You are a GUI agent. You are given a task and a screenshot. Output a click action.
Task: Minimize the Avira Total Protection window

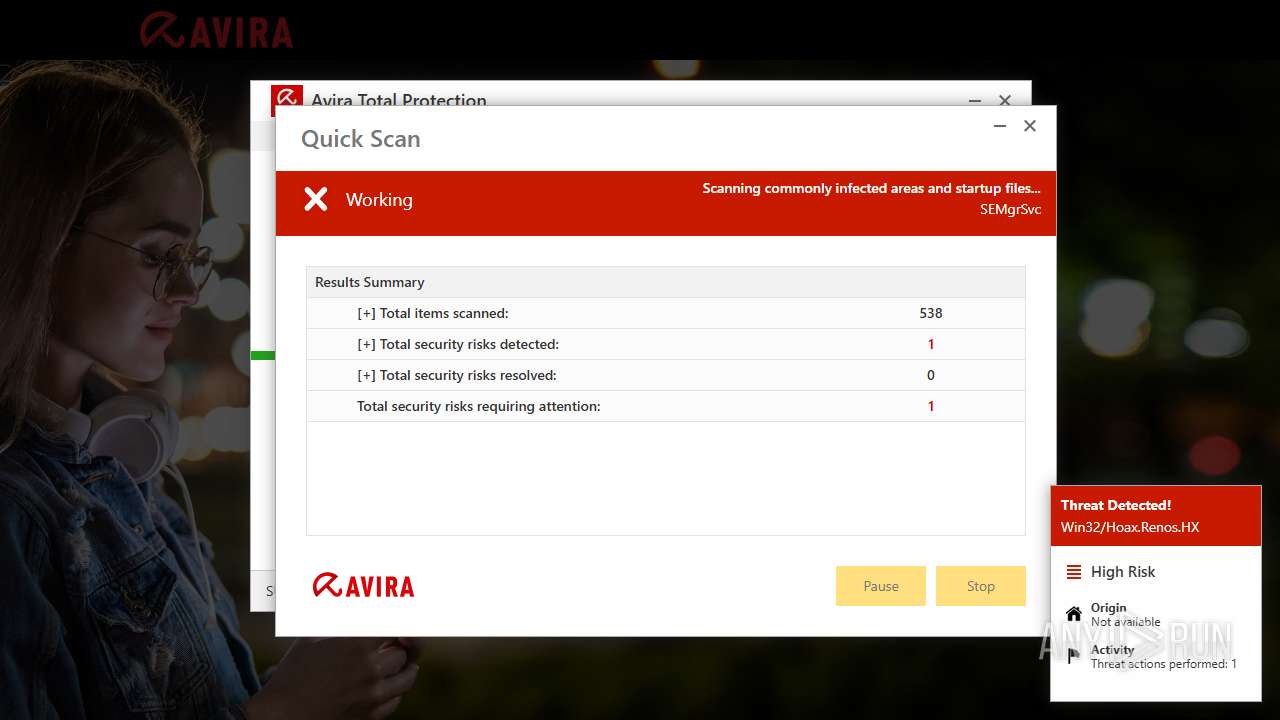975,100
